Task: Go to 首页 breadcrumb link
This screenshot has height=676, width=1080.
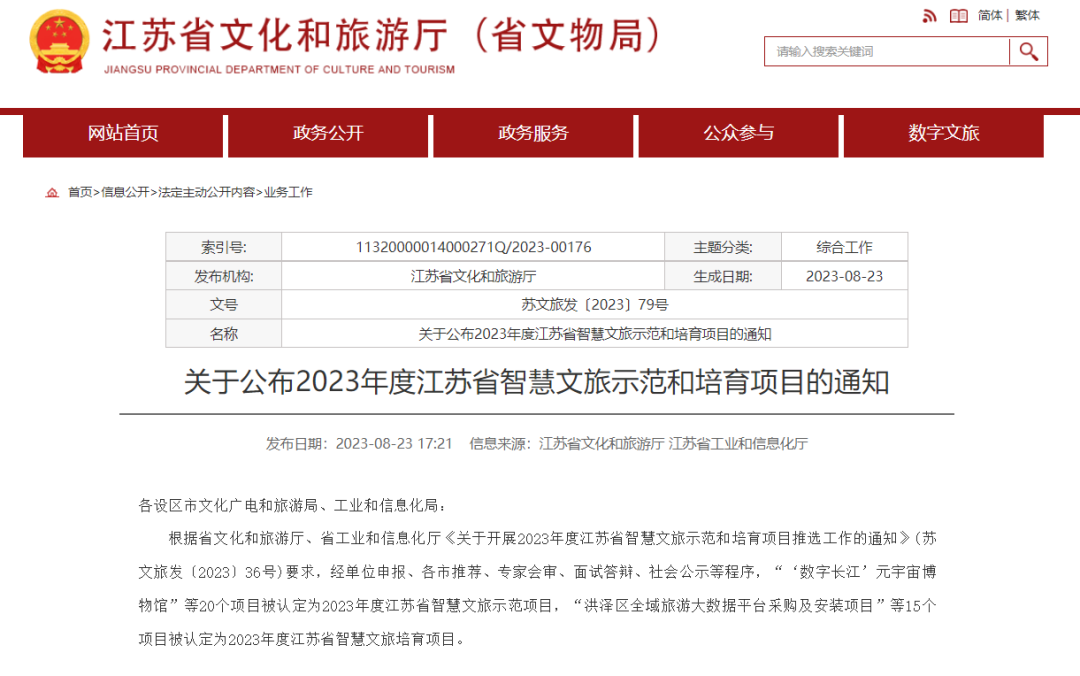Action: [x=80, y=192]
